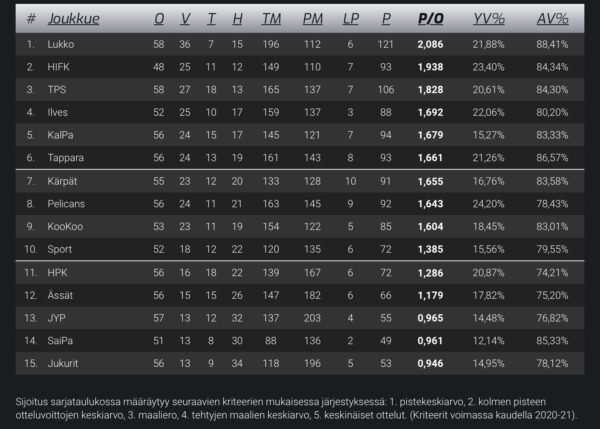This screenshot has width=600, height=429.
Task: Open the TPS team row
Action: tap(58, 90)
